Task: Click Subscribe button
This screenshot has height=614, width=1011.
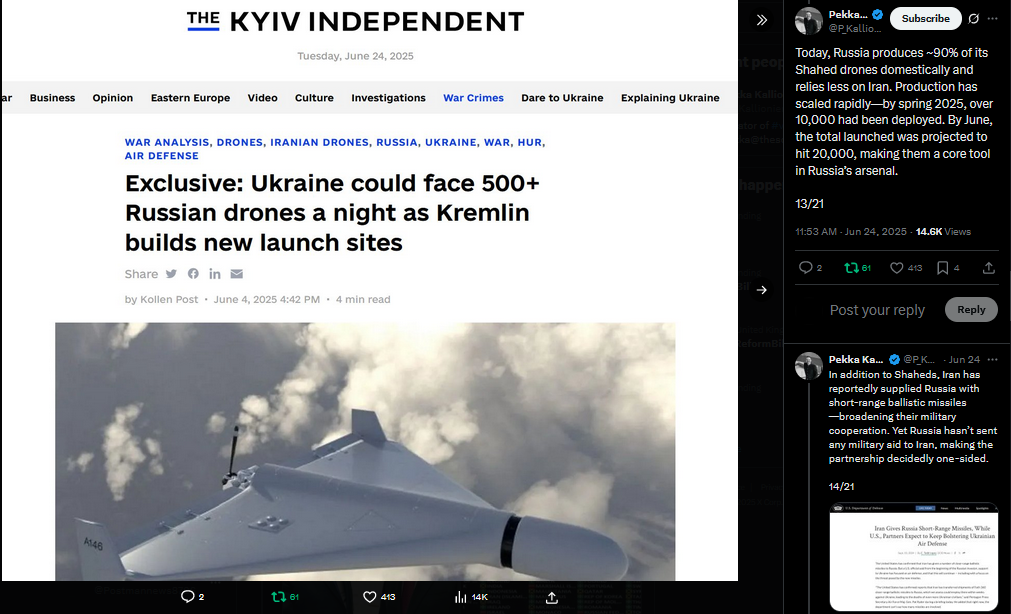Action: tap(925, 19)
